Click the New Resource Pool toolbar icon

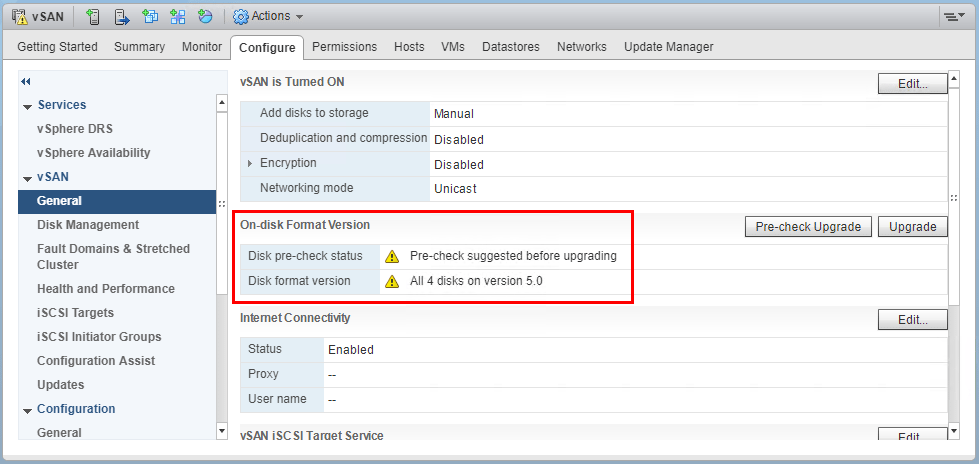pos(205,16)
